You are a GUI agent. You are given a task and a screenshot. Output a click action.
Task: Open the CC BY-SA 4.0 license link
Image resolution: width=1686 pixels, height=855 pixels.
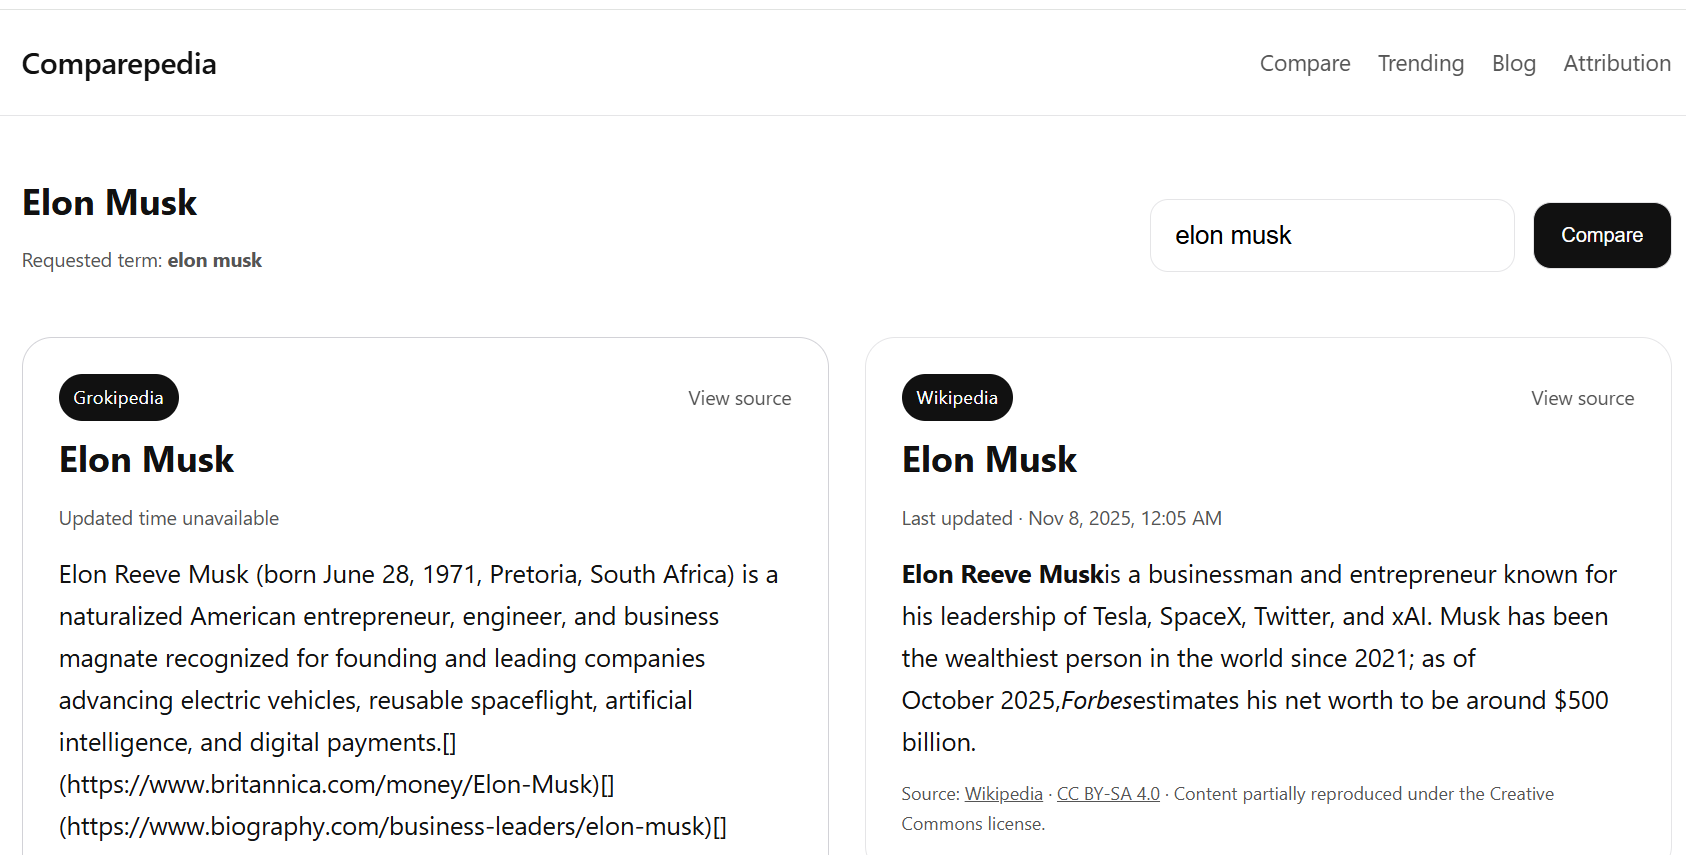1107,793
